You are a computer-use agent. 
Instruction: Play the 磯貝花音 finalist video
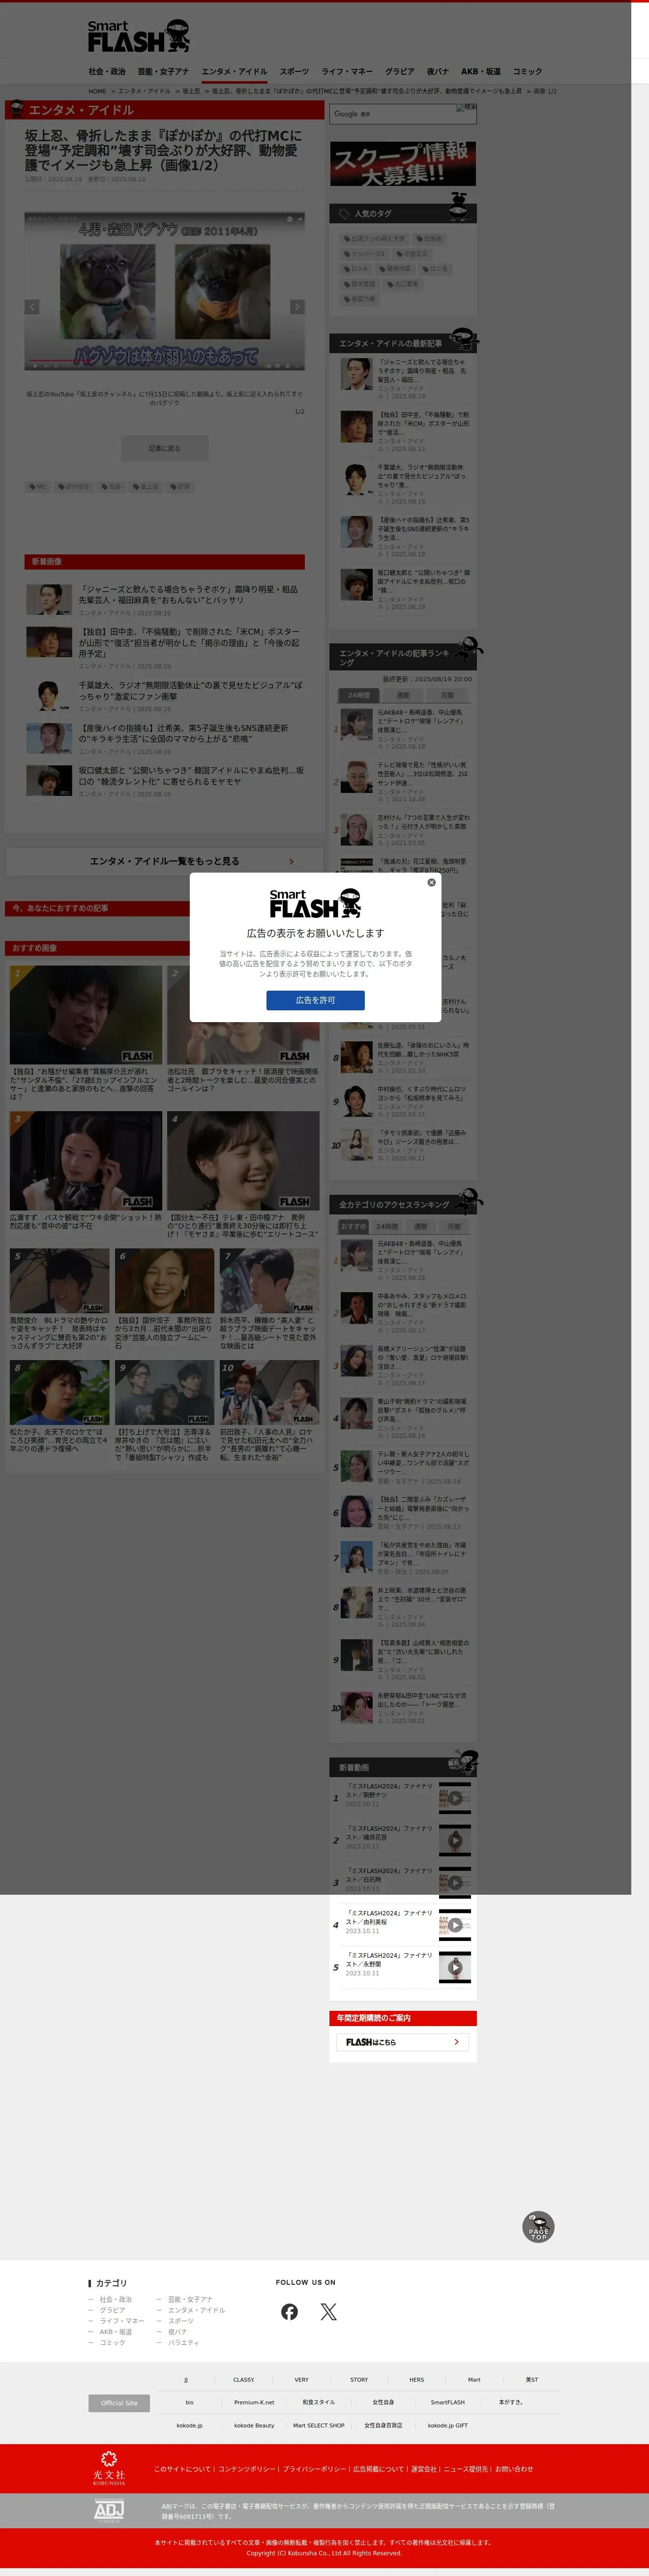(455, 1840)
